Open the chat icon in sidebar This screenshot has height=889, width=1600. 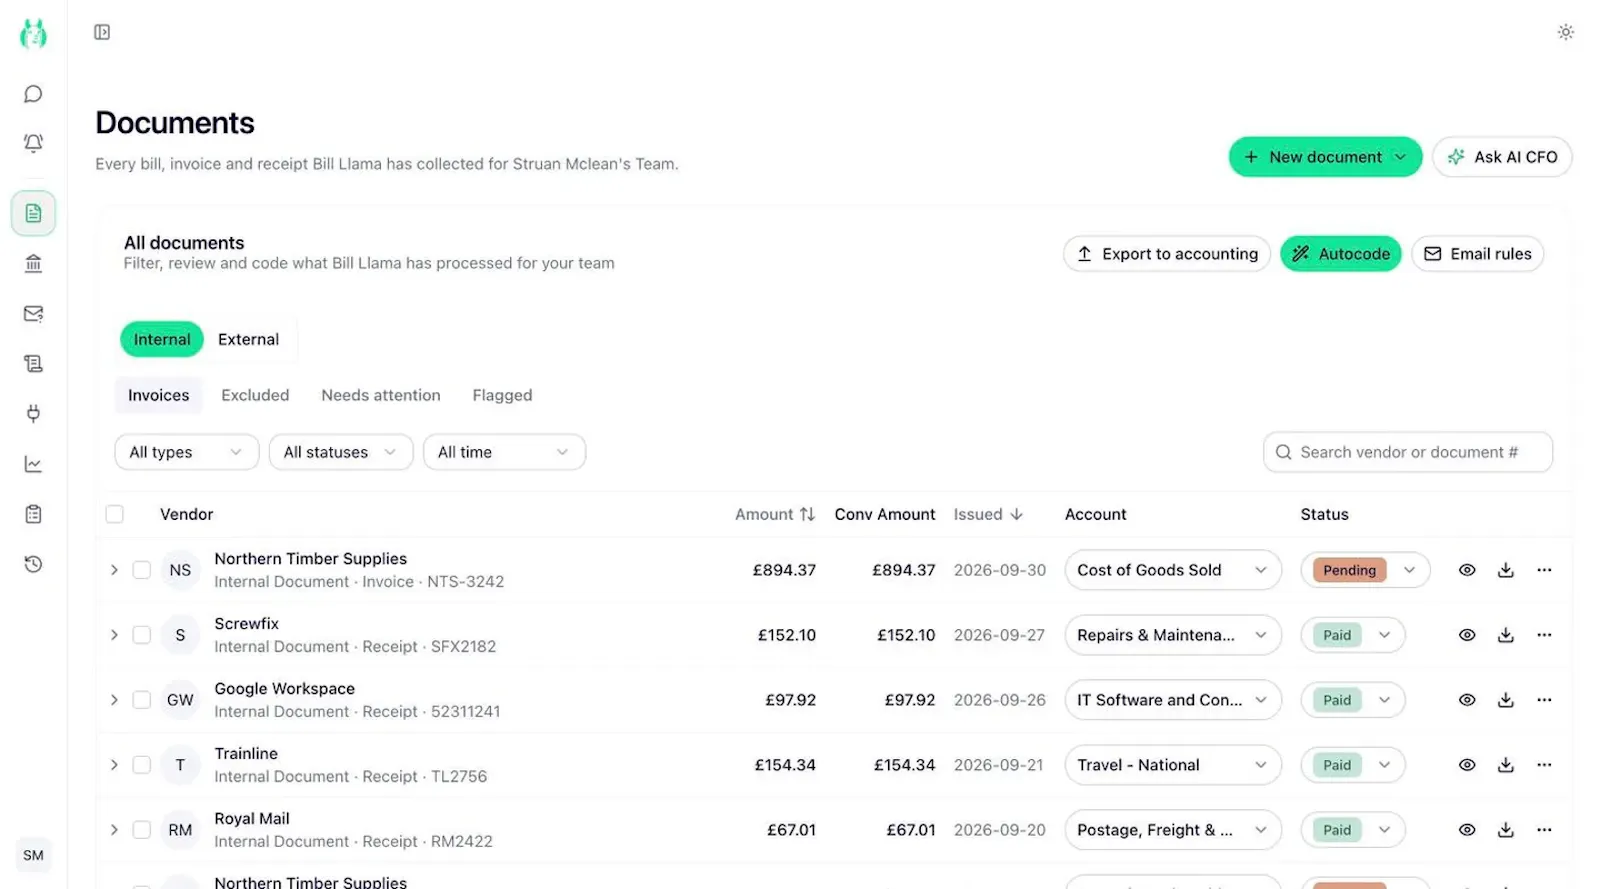point(33,94)
